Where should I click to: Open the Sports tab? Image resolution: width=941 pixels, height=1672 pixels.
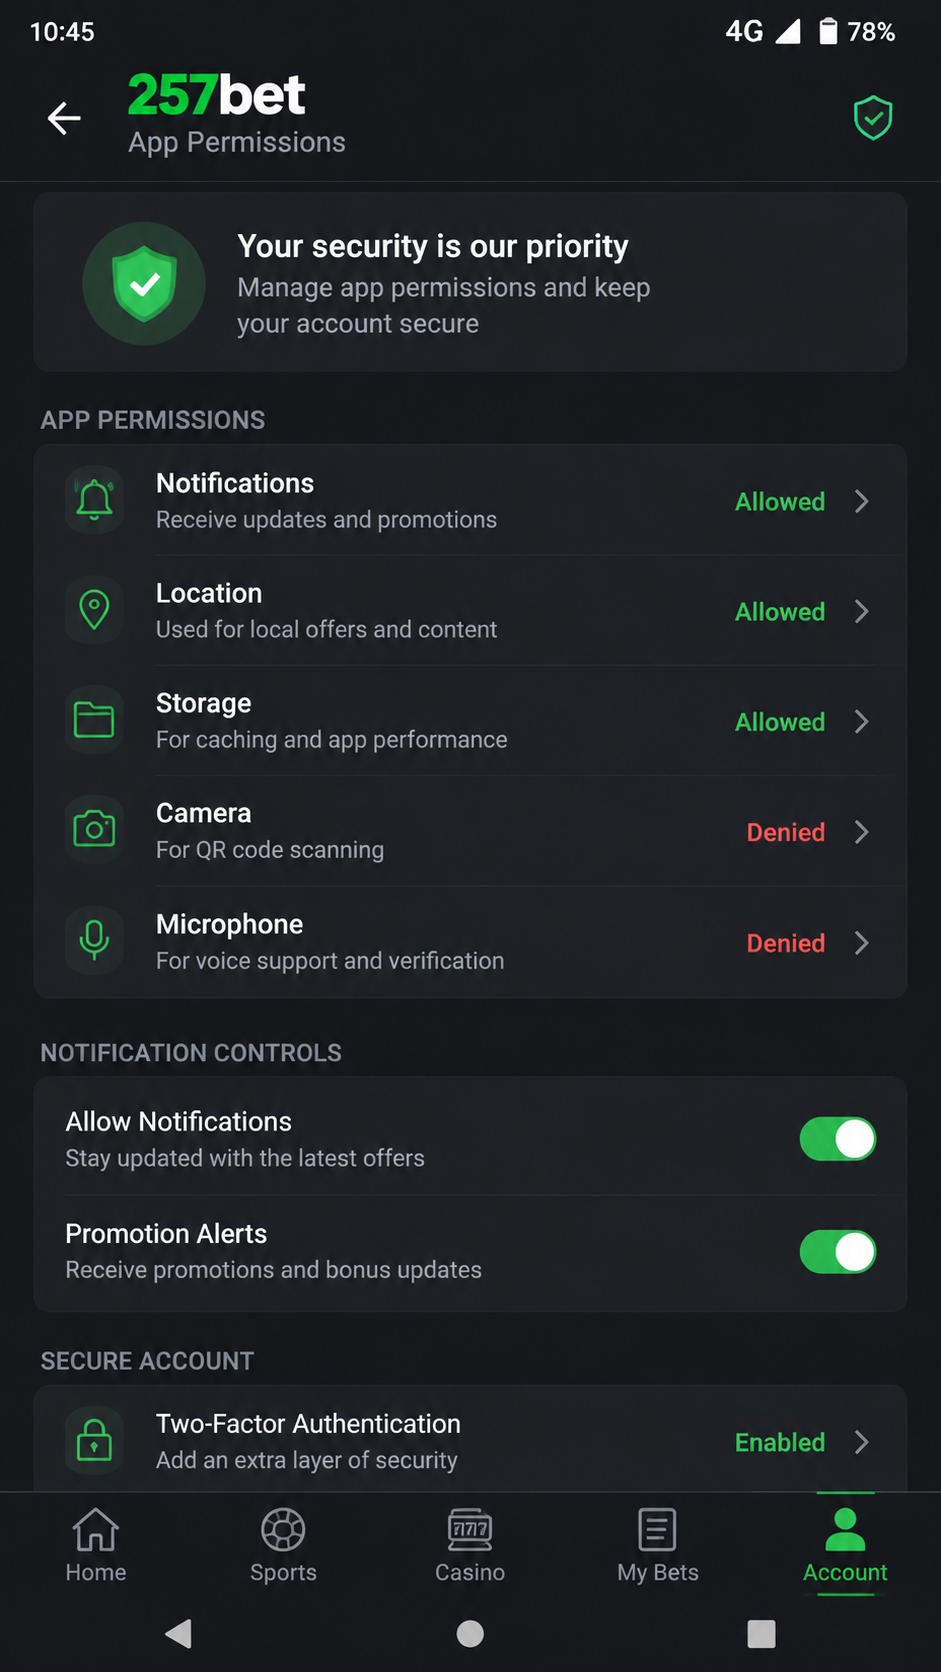coord(283,1546)
